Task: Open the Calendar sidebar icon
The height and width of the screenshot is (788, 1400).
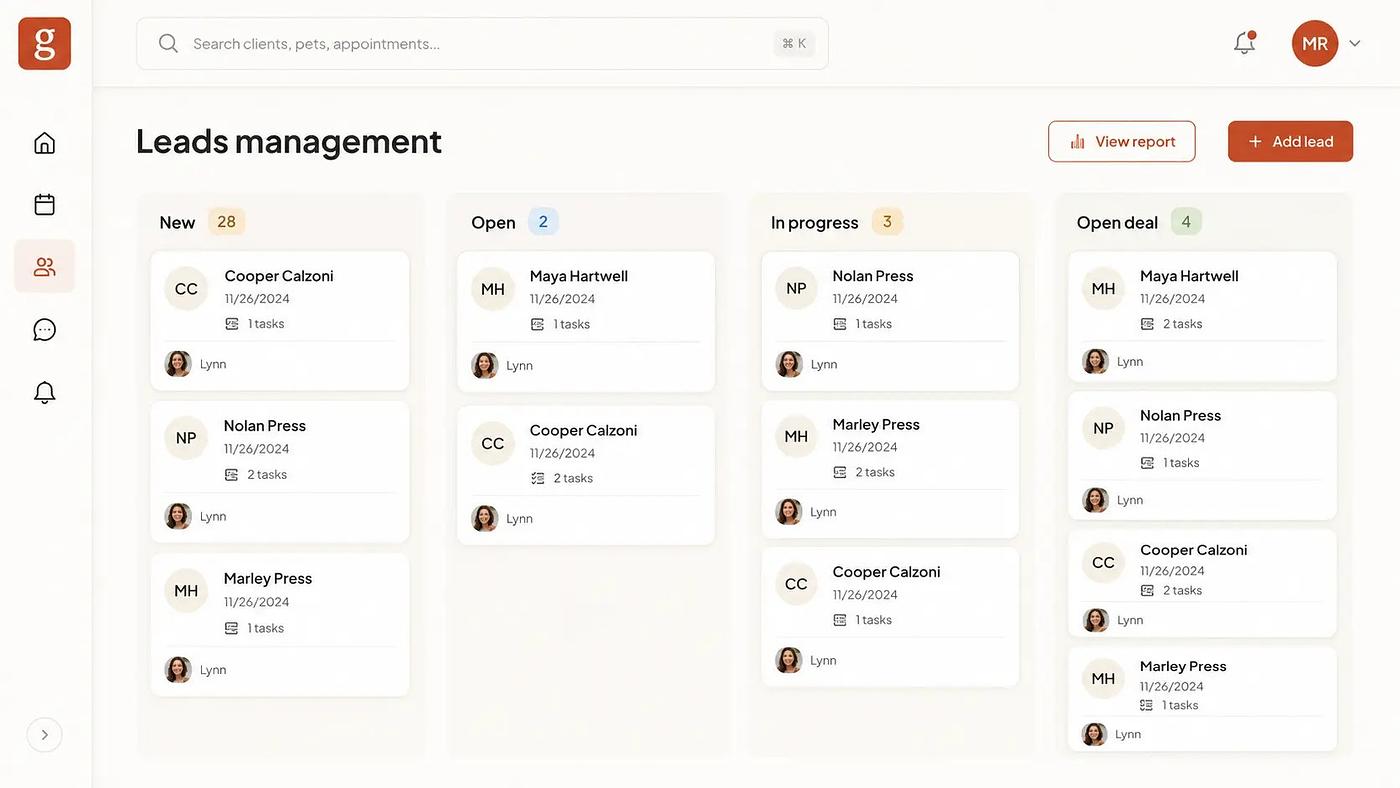Action: tap(44, 205)
